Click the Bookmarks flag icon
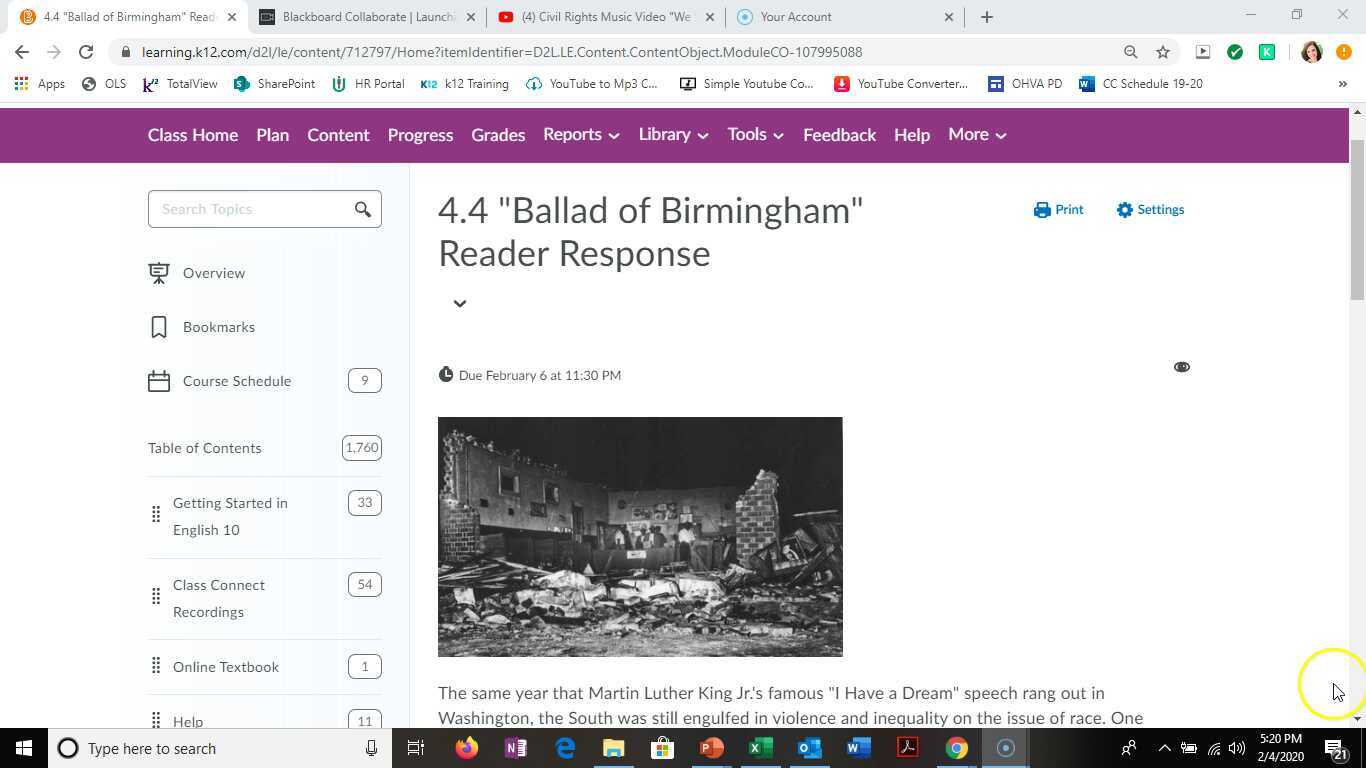The image size is (1366, 768). tap(159, 326)
